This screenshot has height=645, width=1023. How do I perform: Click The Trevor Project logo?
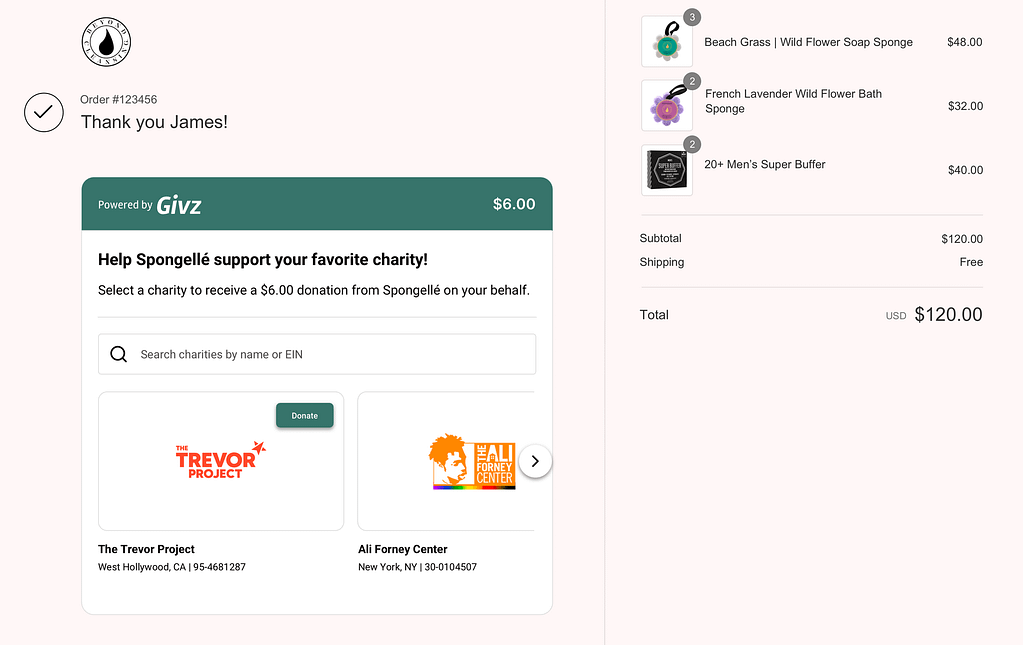[221, 460]
